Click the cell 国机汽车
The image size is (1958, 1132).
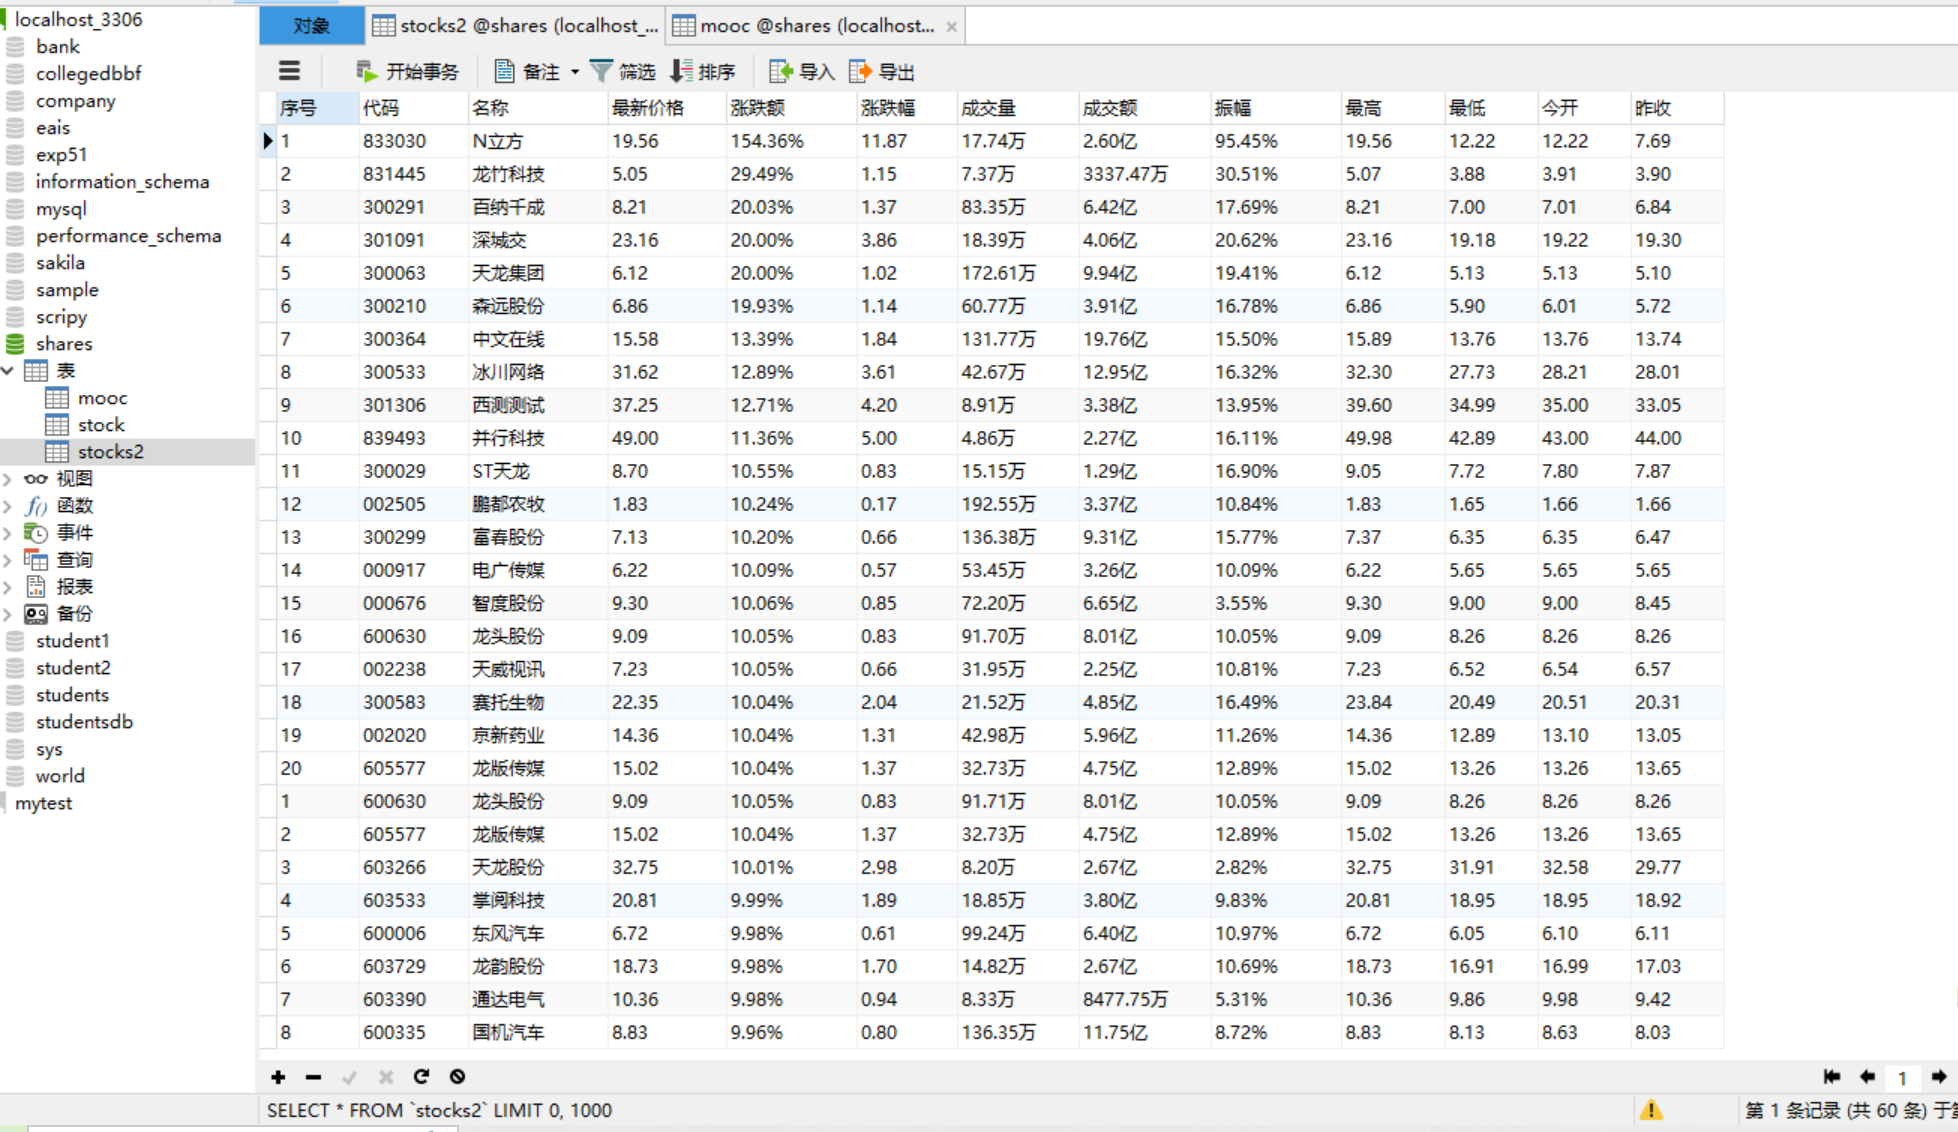538,1032
